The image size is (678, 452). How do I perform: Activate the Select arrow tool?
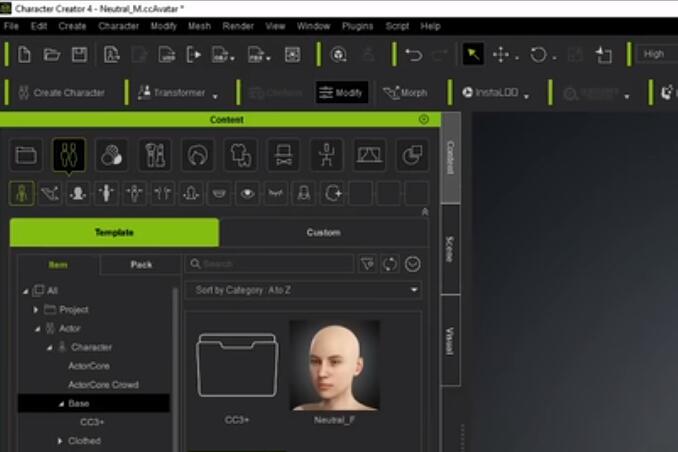473,54
